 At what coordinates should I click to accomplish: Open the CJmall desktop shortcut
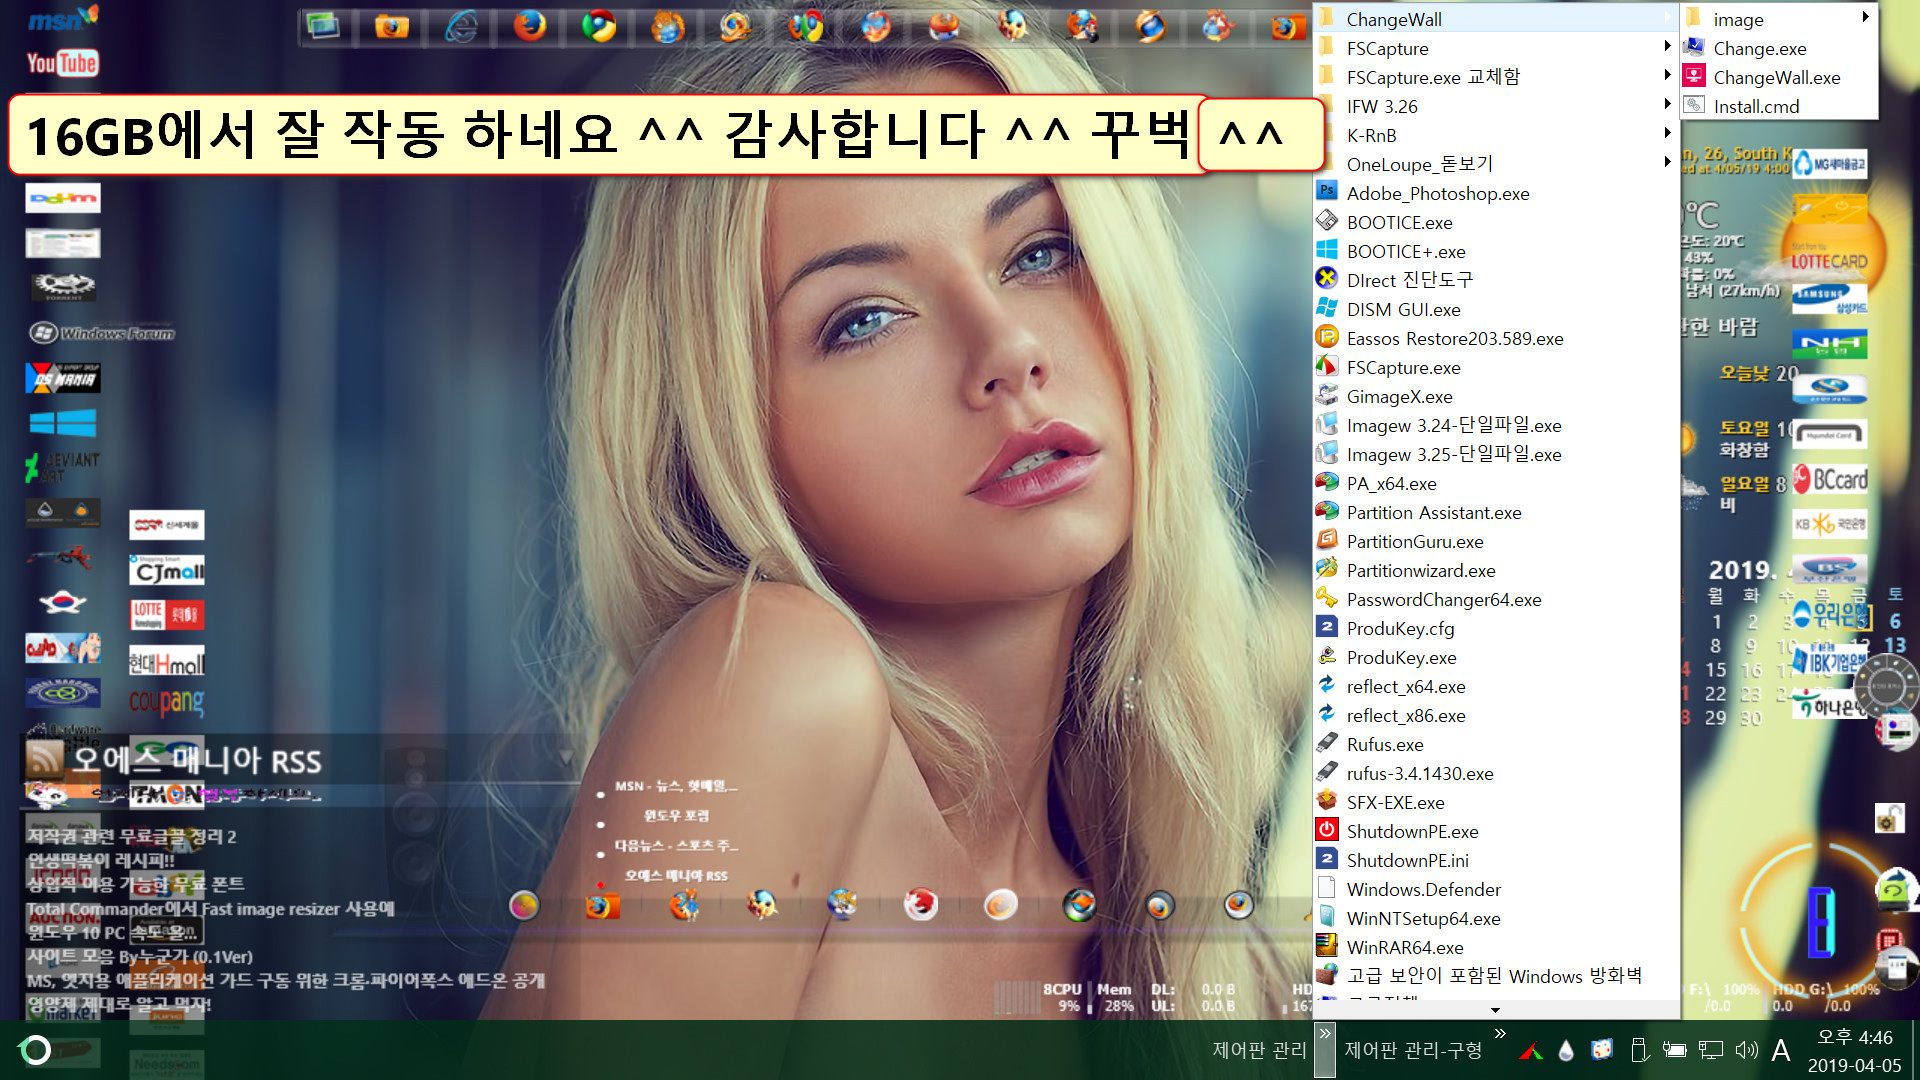pos(167,570)
